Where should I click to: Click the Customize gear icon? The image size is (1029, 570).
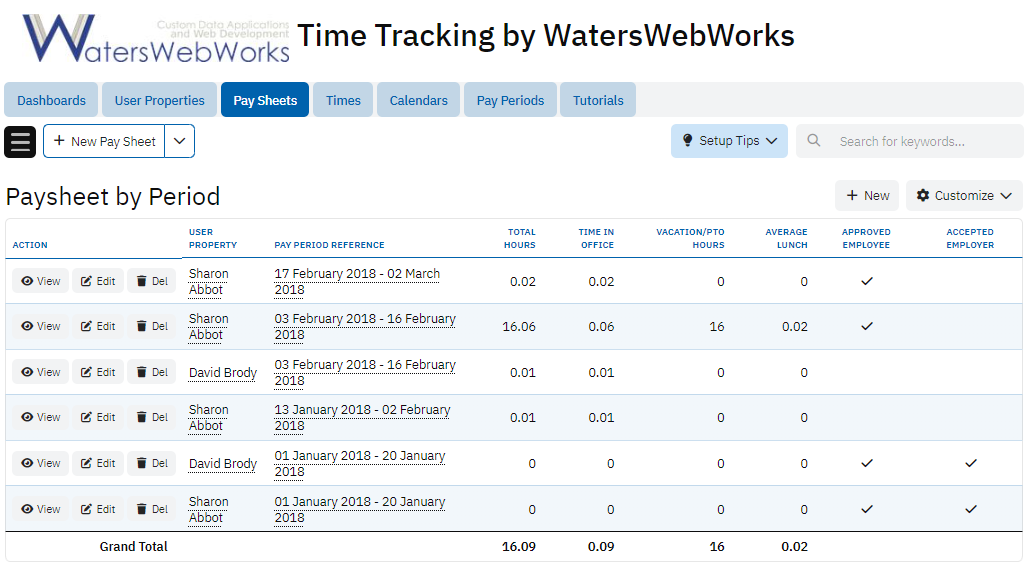coord(922,196)
